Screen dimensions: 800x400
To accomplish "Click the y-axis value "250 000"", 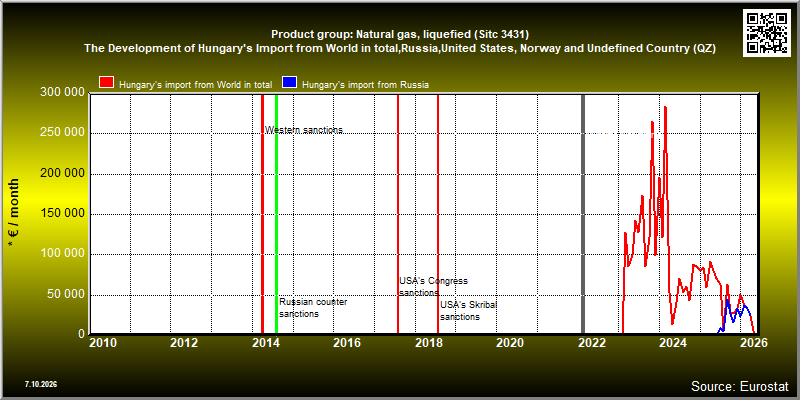I will [62, 133].
